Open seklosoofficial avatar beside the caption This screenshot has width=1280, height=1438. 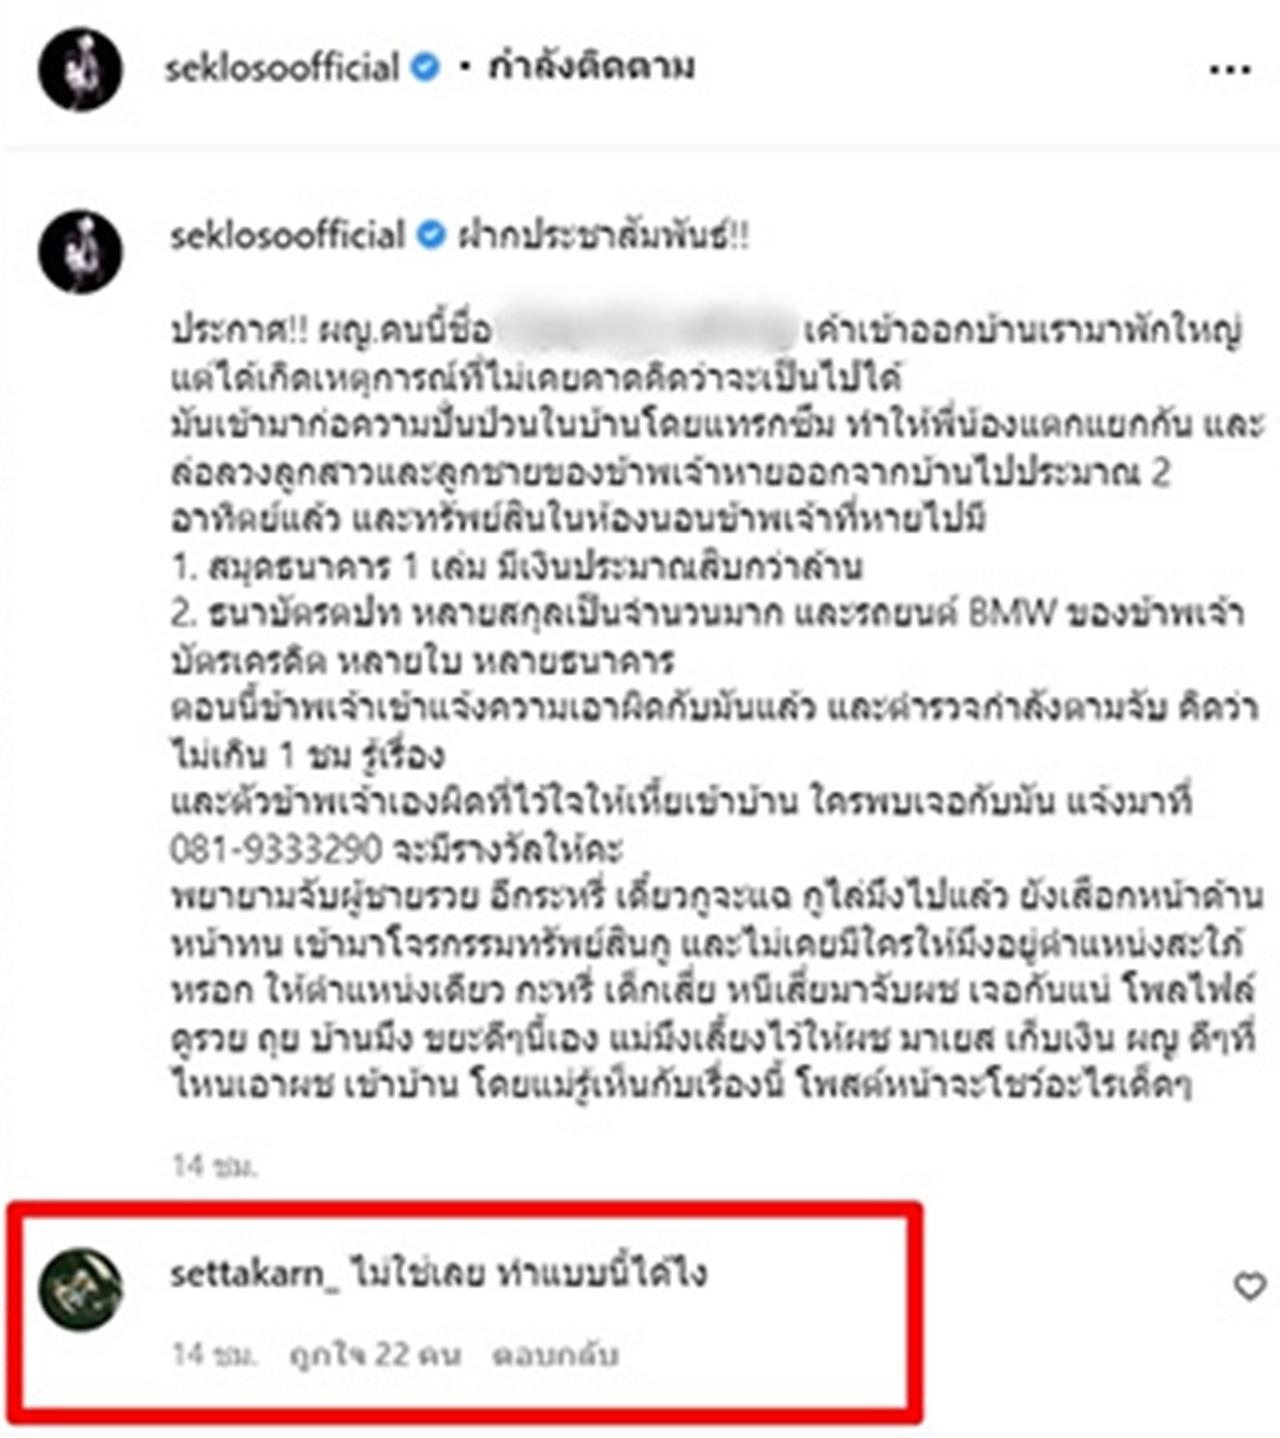[x=80, y=251]
